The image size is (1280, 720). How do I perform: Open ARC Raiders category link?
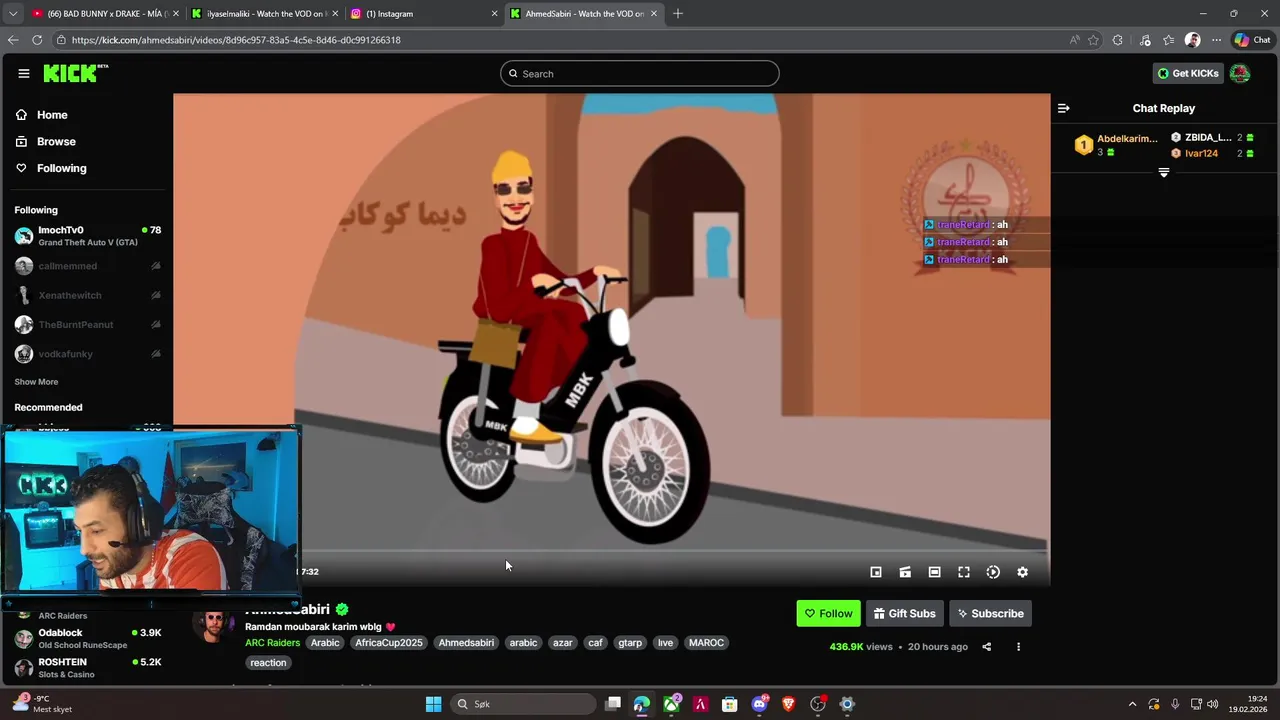(272, 643)
